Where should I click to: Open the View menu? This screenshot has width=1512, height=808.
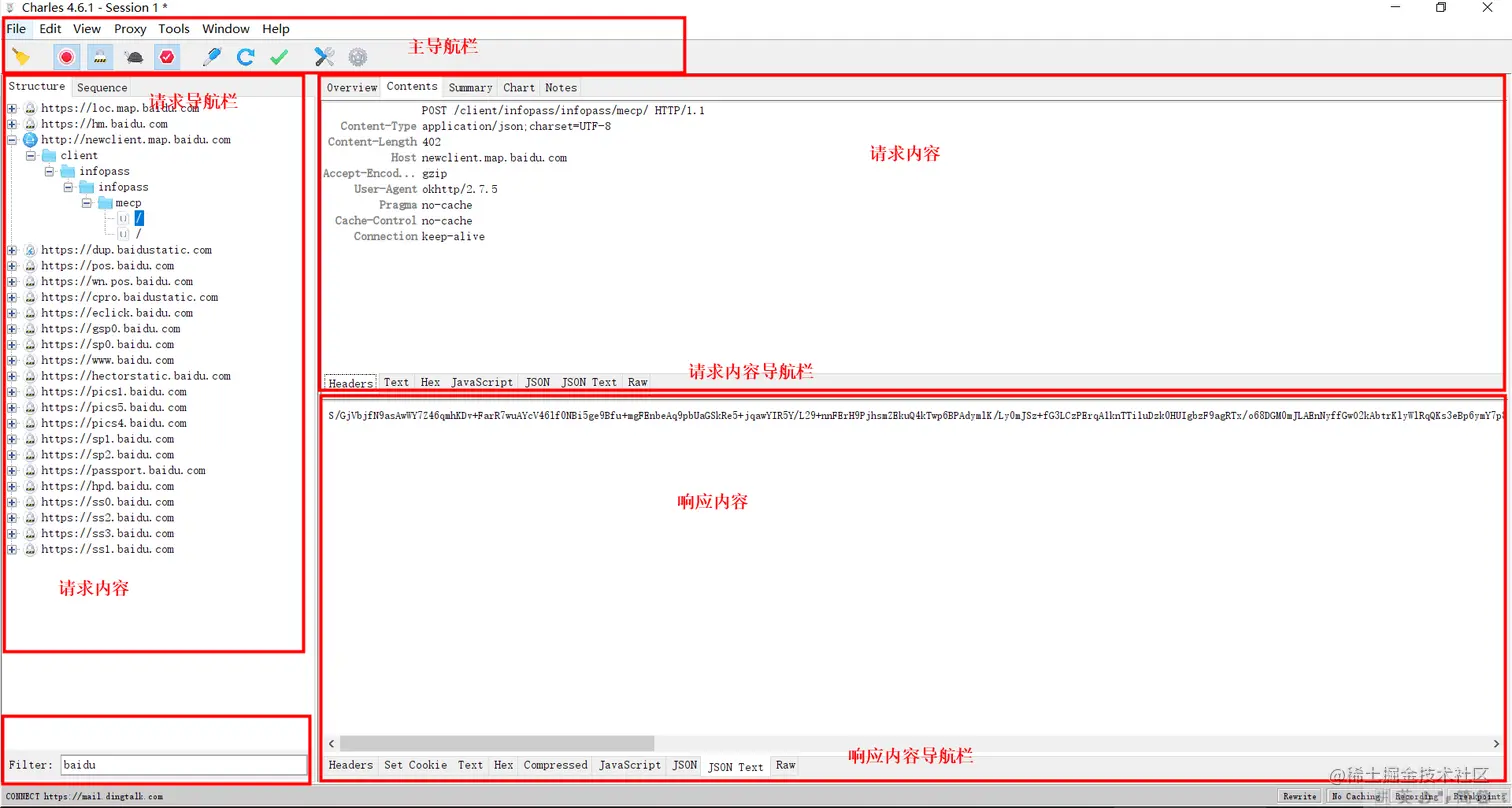pyautogui.click(x=87, y=29)
